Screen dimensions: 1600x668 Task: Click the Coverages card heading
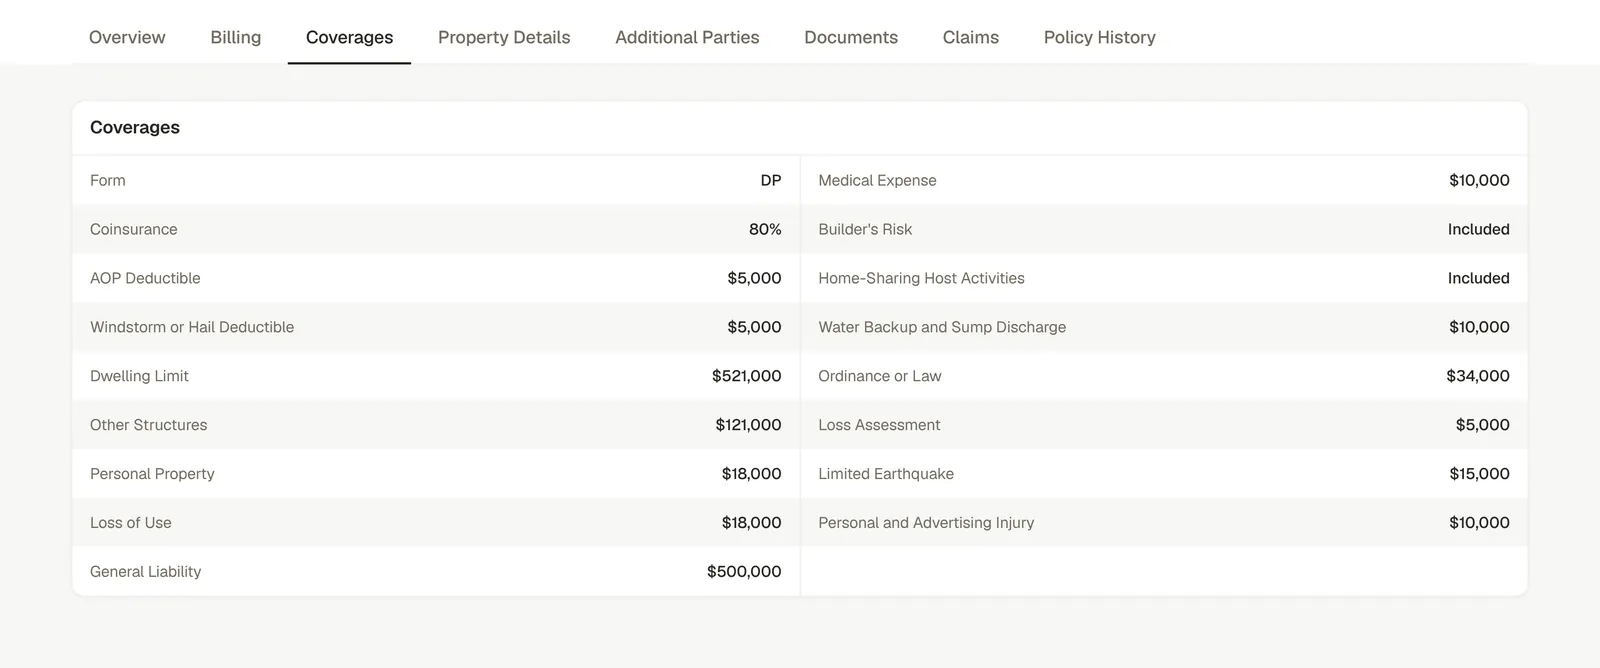click(135, 127)
